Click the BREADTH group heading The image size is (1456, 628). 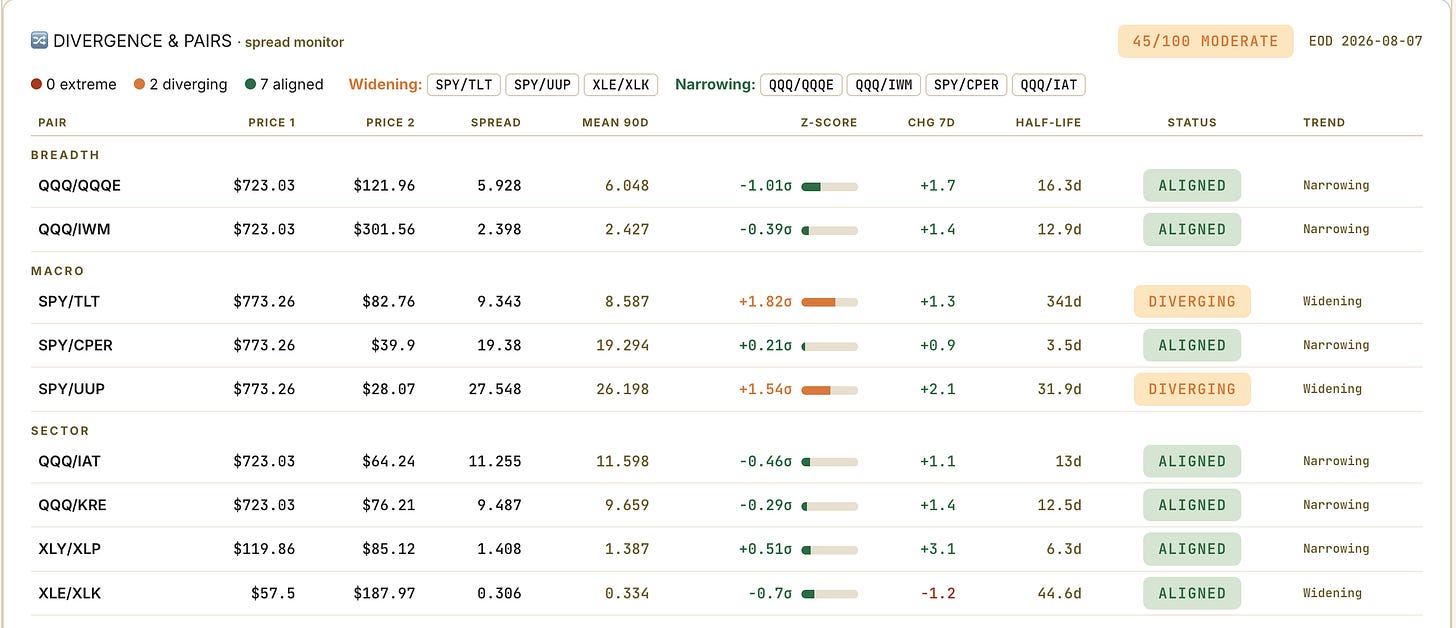click(65, 155)
